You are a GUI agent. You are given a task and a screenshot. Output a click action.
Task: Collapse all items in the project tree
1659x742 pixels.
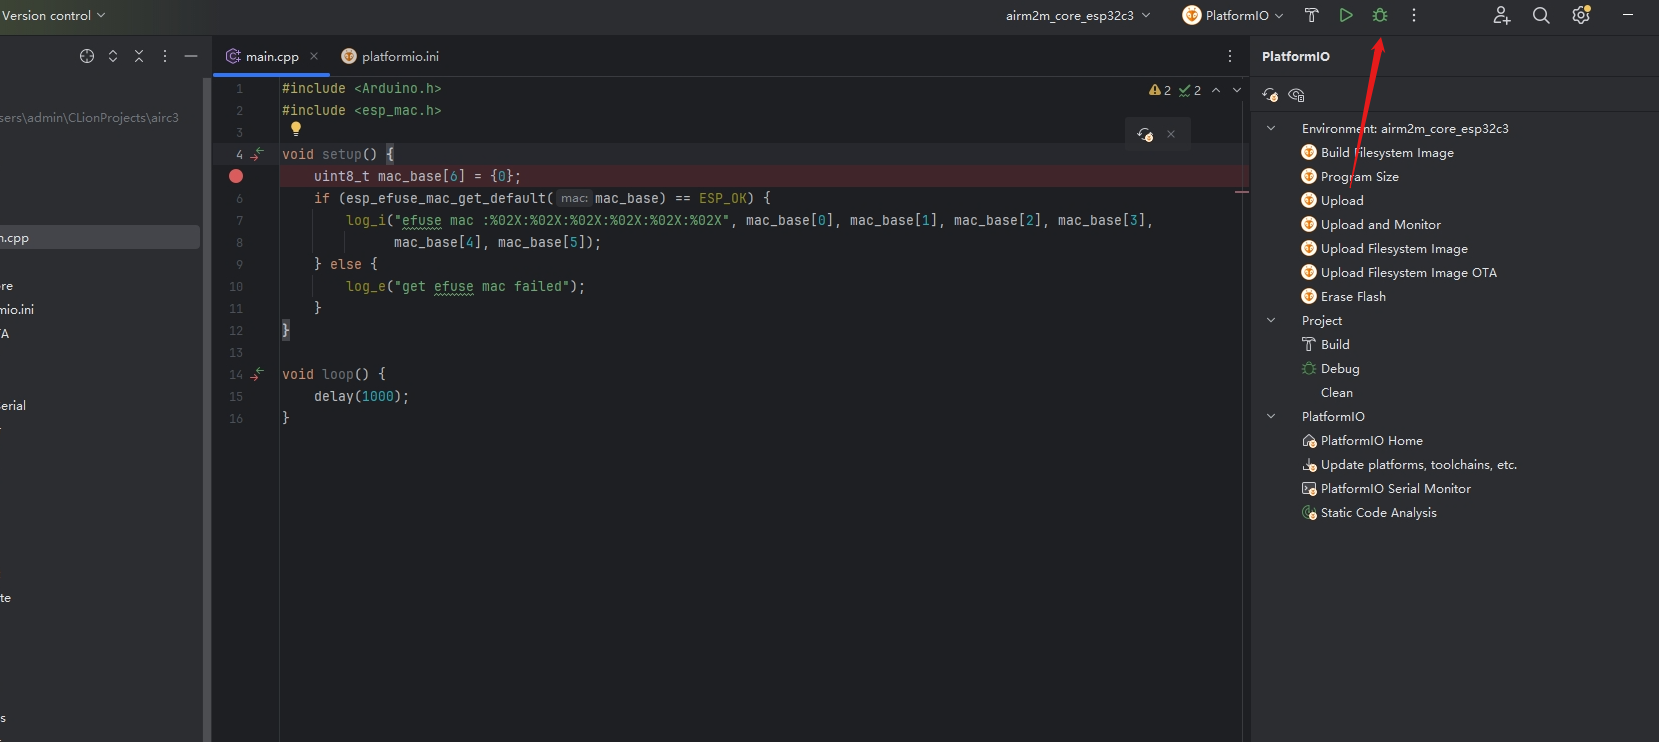[139, 56]
